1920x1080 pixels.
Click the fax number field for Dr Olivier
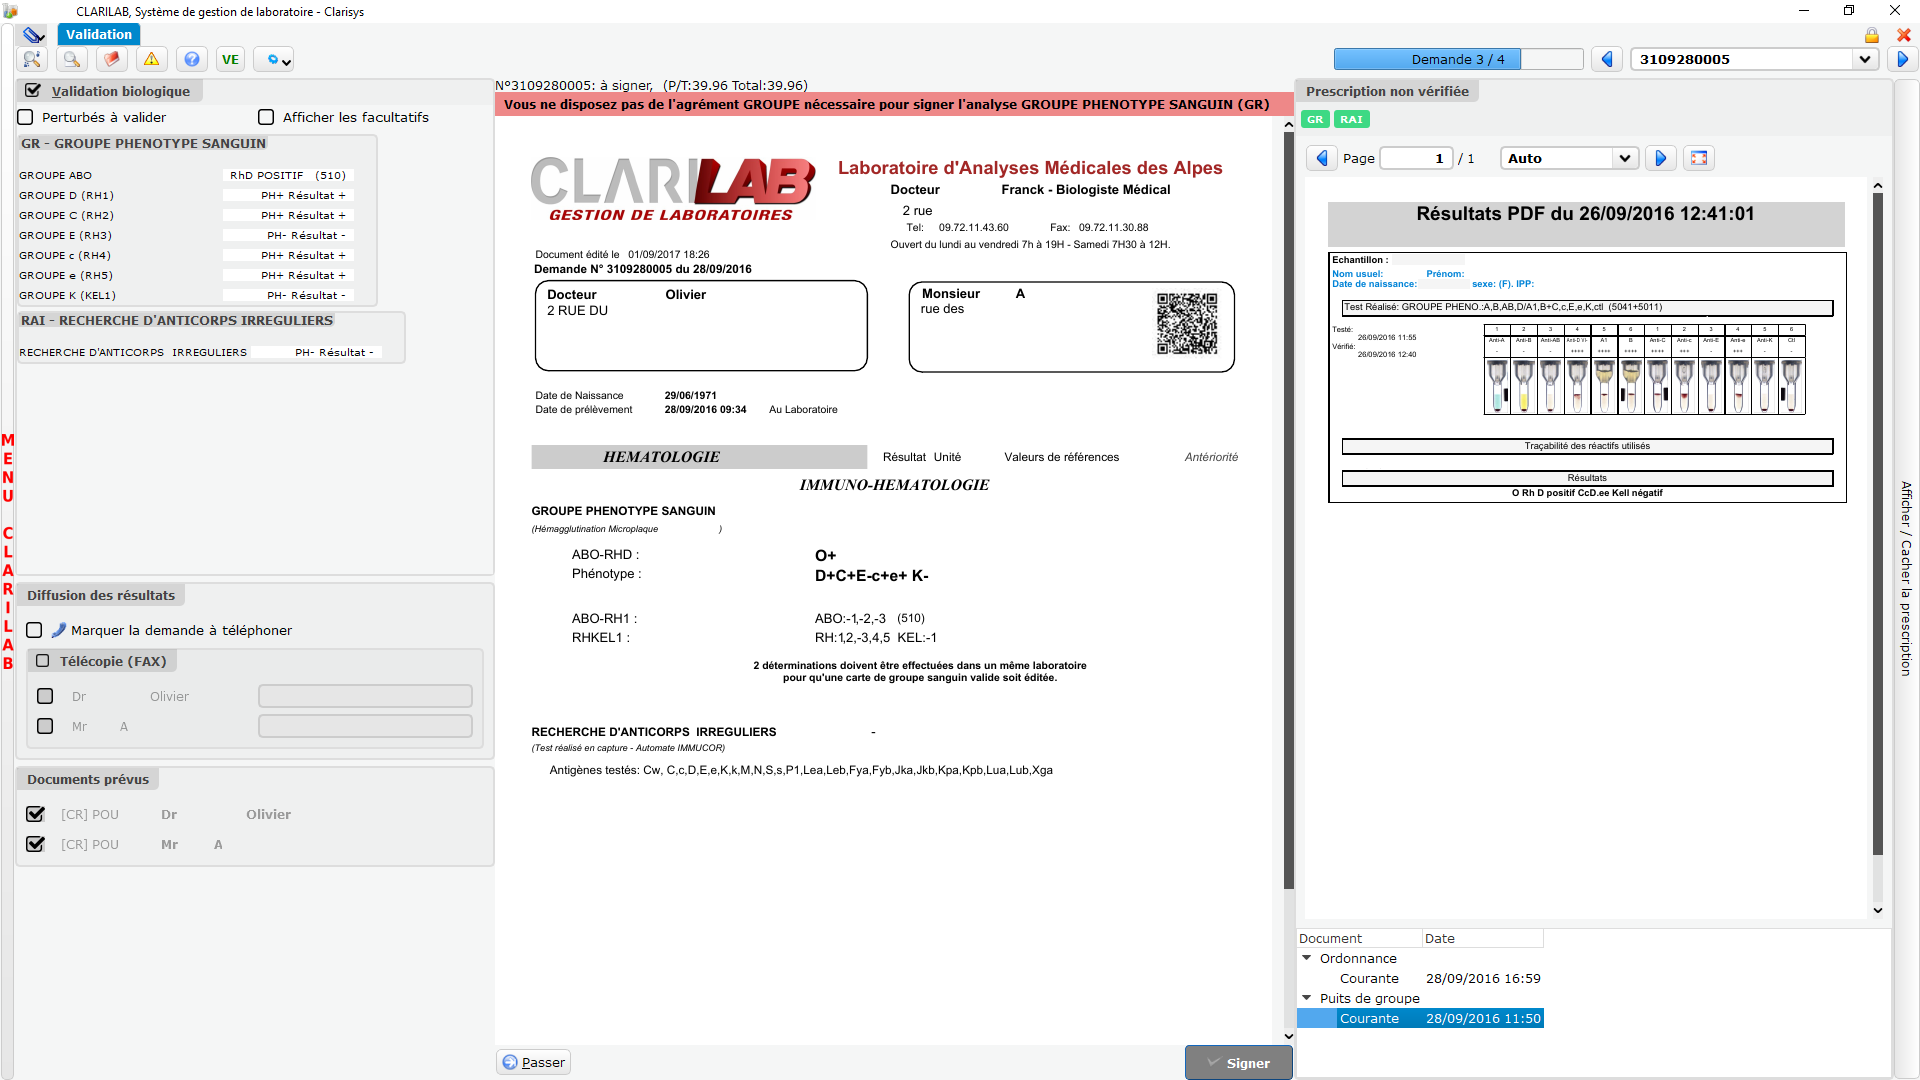pyautogui.click(x=365, y=696)
